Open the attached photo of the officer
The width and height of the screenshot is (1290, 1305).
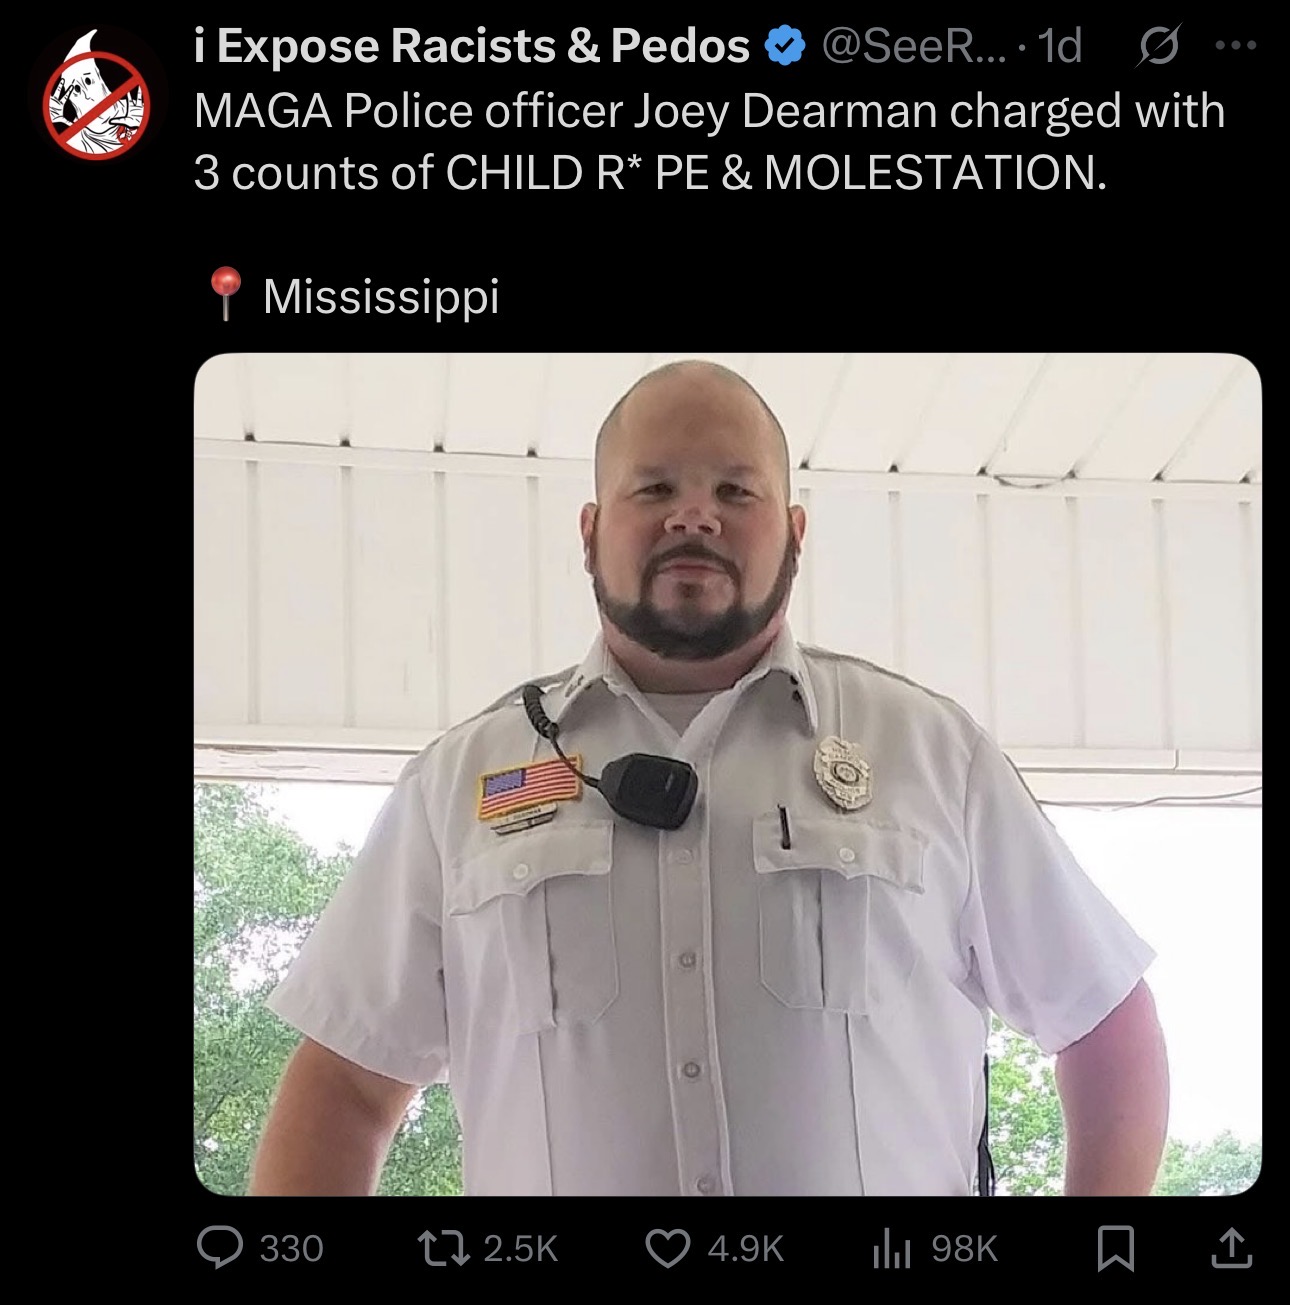[727, 774]
